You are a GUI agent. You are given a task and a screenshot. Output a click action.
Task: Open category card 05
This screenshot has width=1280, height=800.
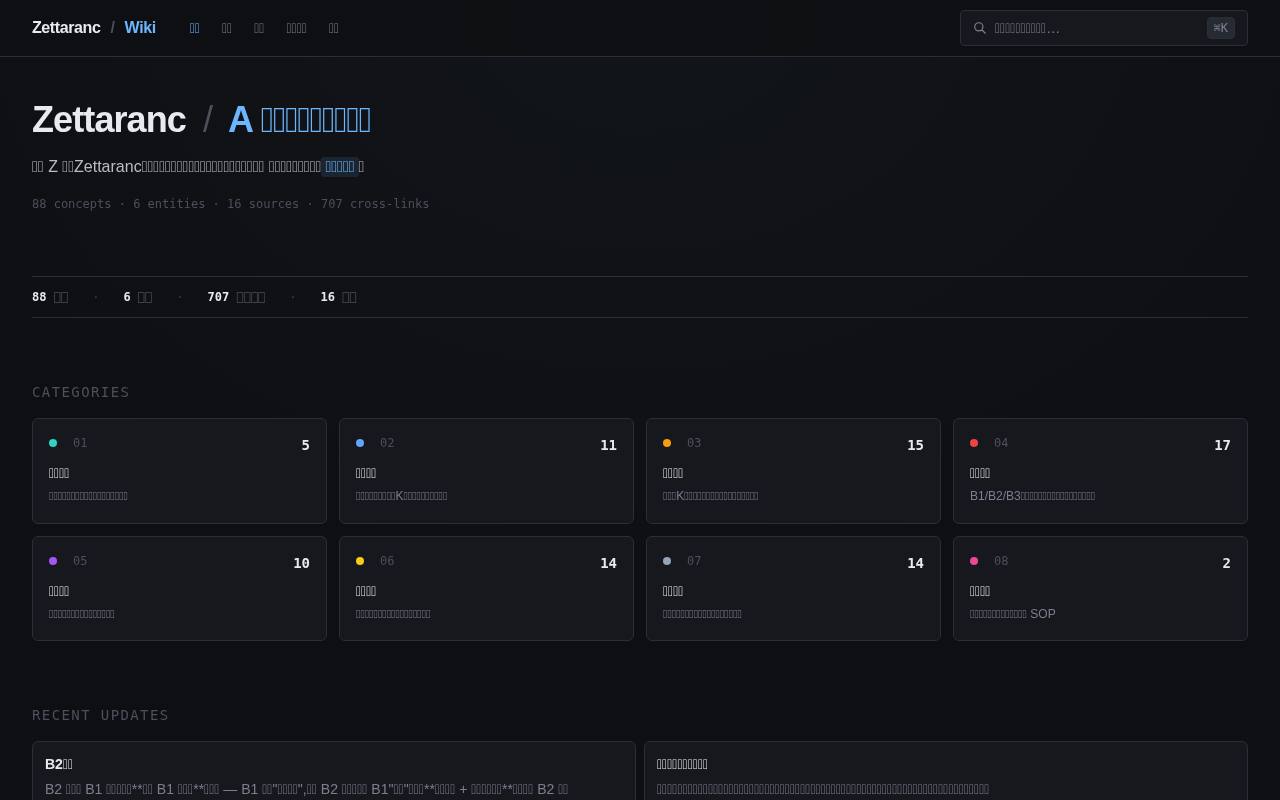pyautogui.click(x=179, y=589)
